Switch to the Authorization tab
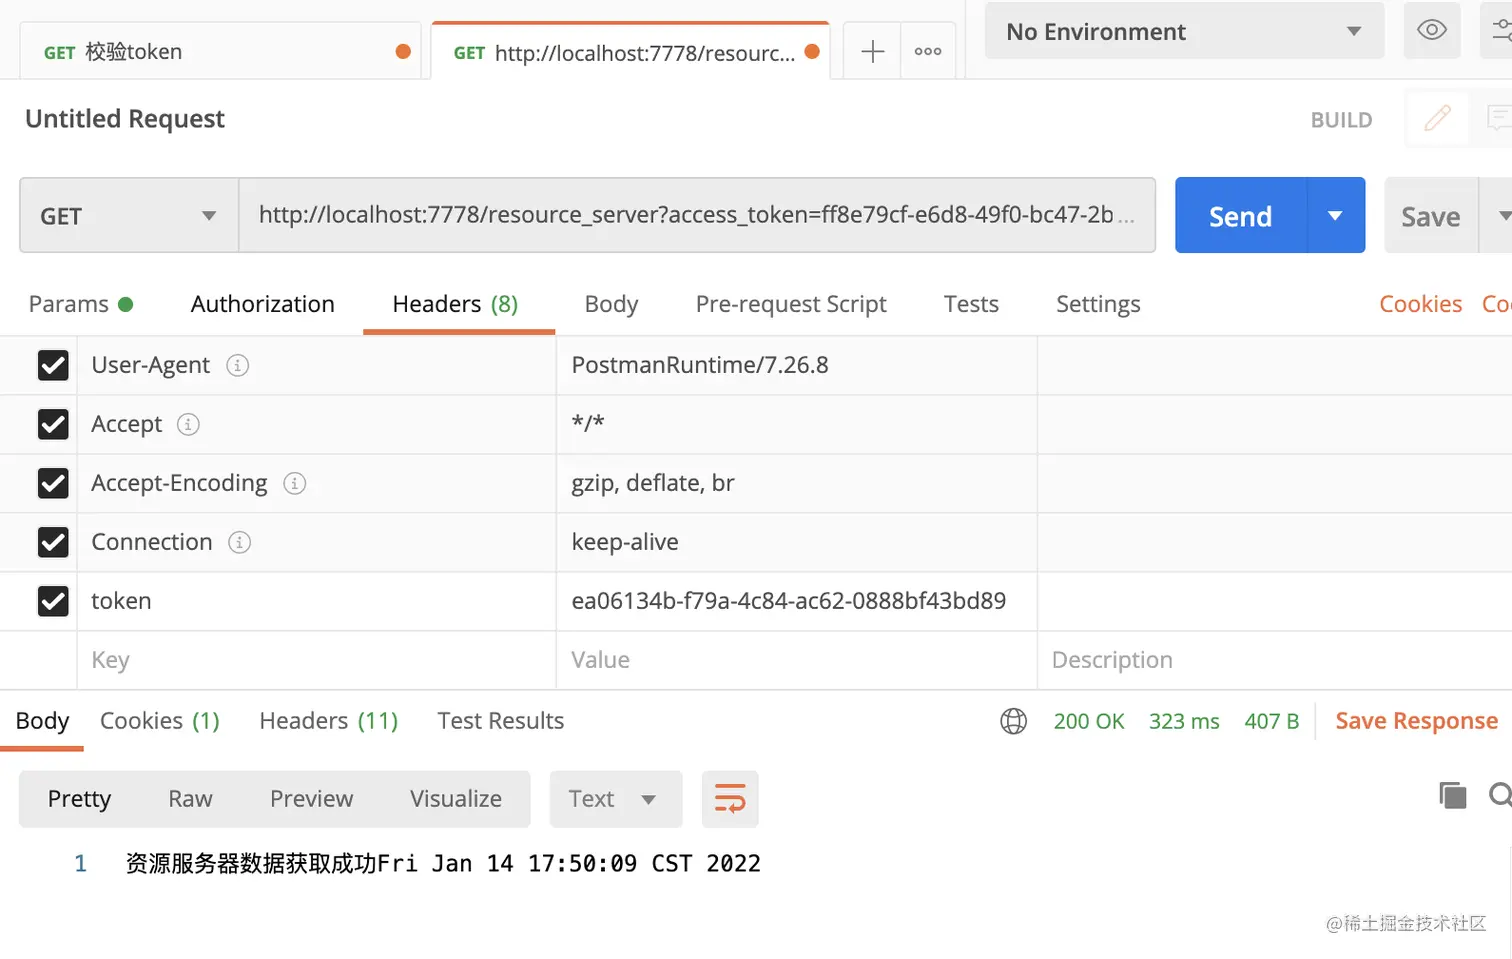 (x=262, y=304)
